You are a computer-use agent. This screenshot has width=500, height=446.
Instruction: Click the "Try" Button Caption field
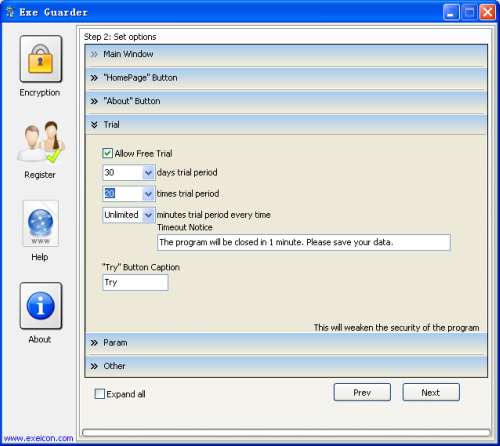[135, 283]
